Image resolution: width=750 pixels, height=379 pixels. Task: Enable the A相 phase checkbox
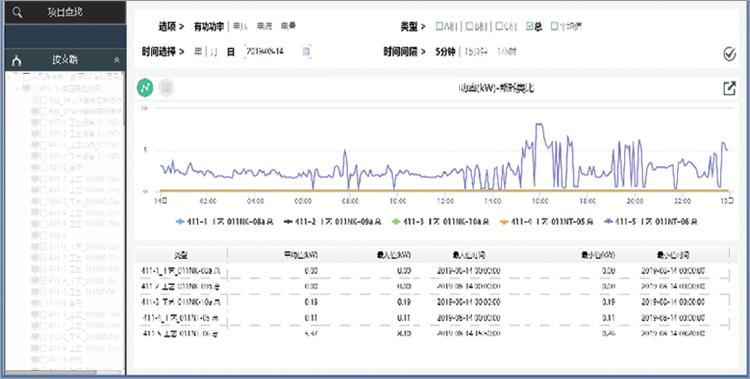click(439, 26)
